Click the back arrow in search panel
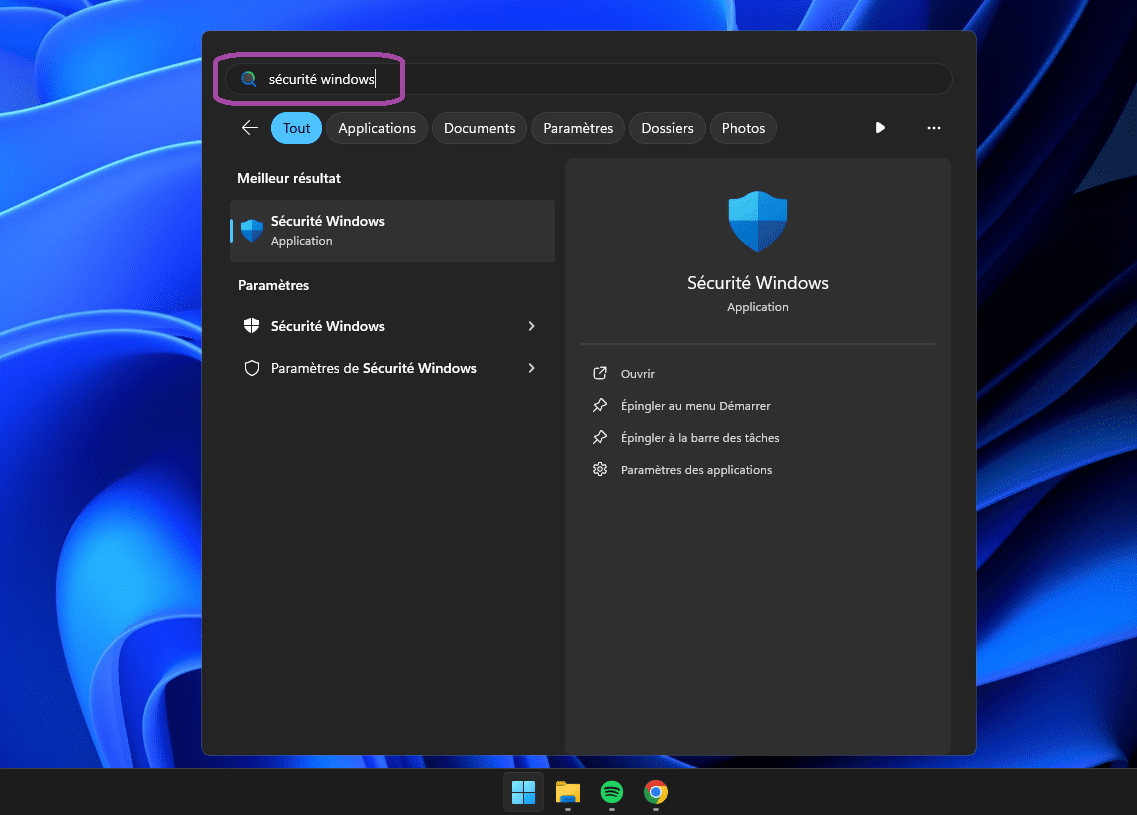This screenshot has width=1137, height=815. pos(250,128)
